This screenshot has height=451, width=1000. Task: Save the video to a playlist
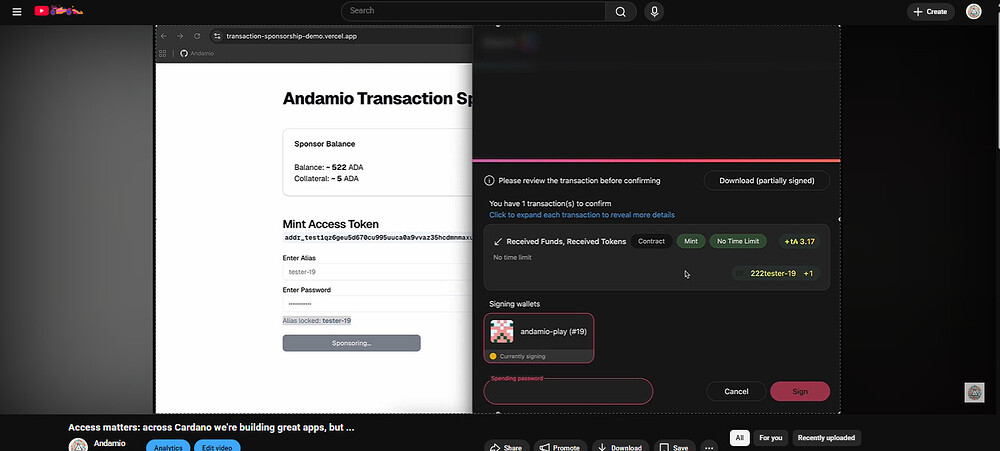673,445
